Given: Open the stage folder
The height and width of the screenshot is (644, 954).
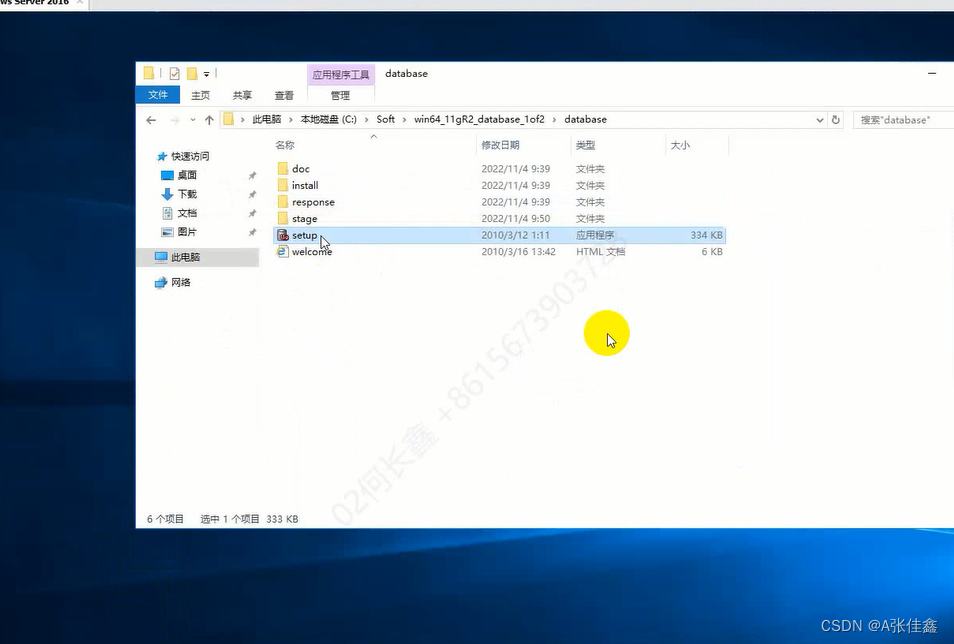Looking at the screenshot, I should 303,218.
